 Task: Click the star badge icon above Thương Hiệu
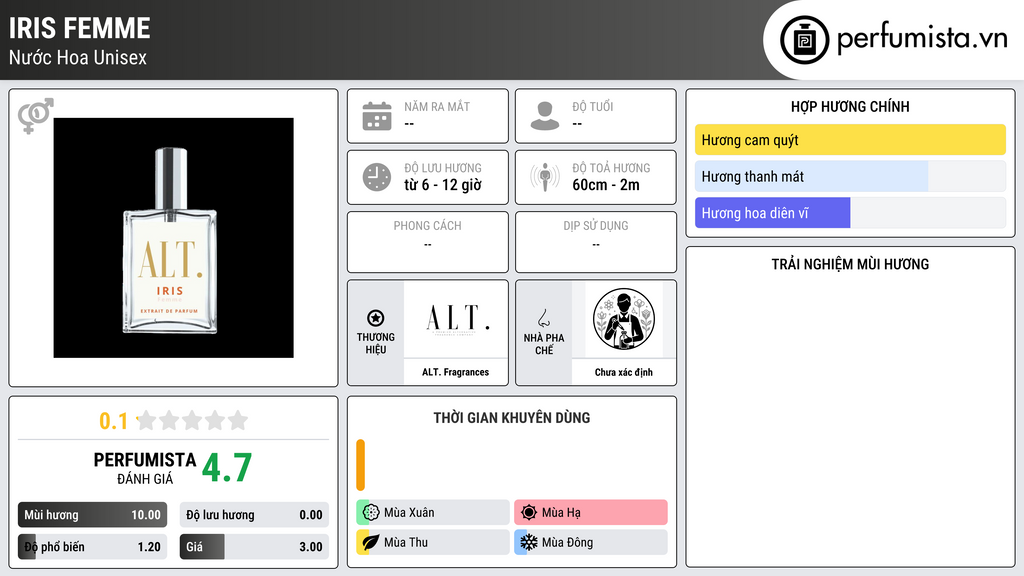[376, 318]
